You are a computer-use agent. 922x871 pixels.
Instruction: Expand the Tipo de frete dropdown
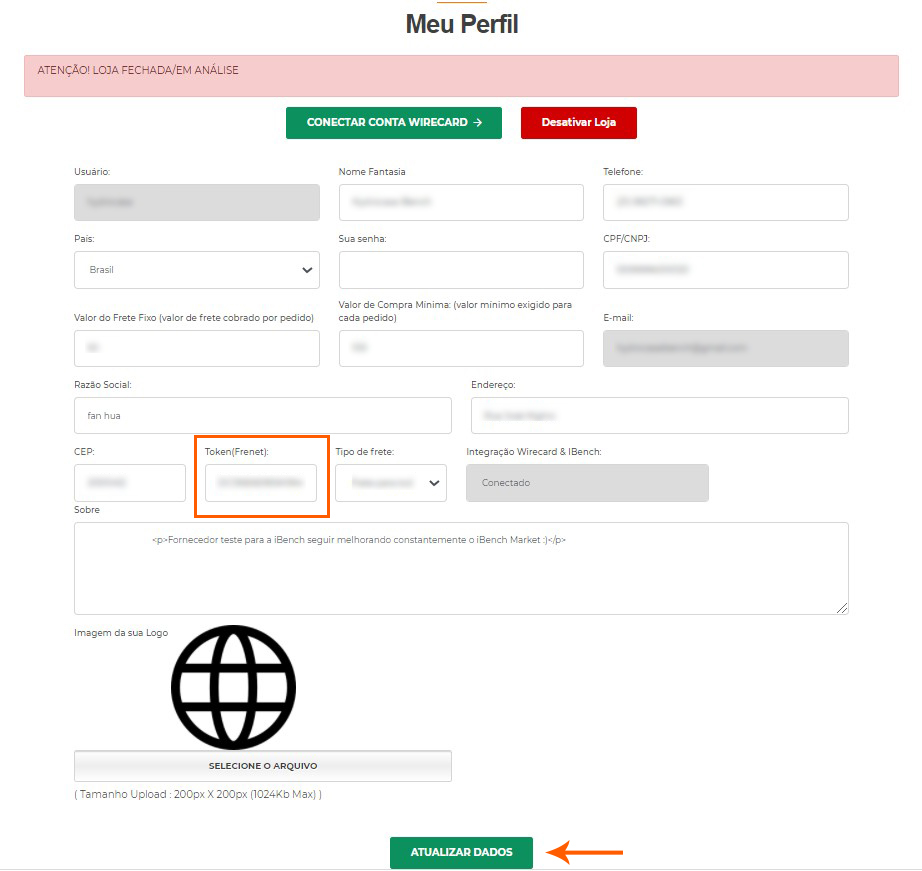pos(391,483)
